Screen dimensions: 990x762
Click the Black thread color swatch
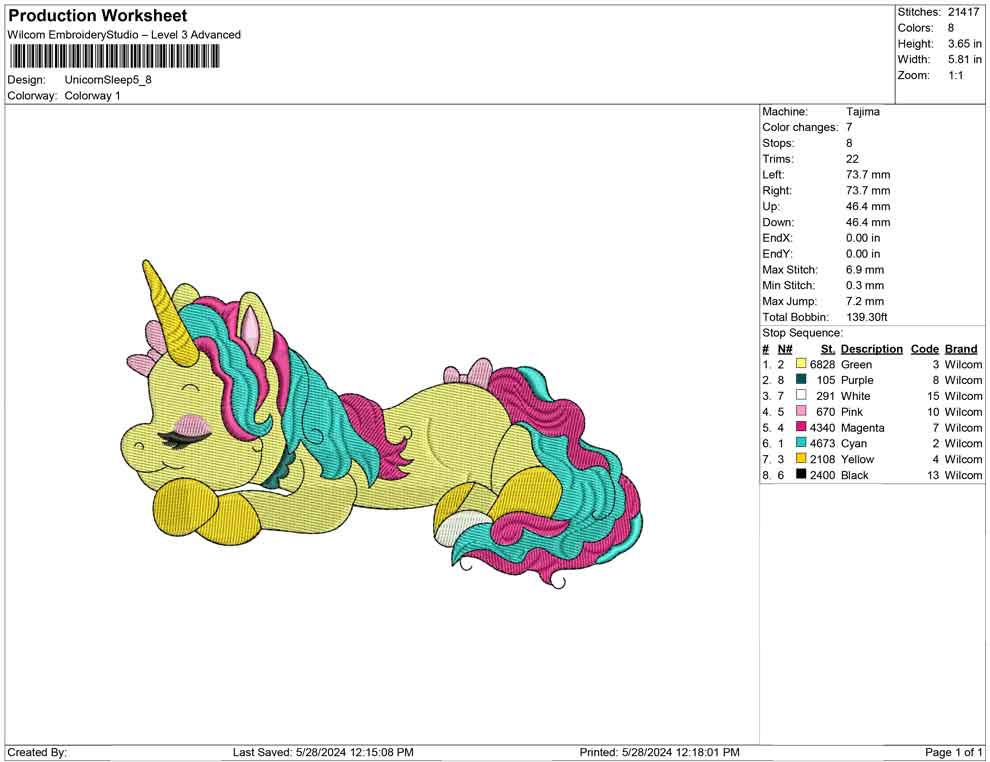point(801,474)
